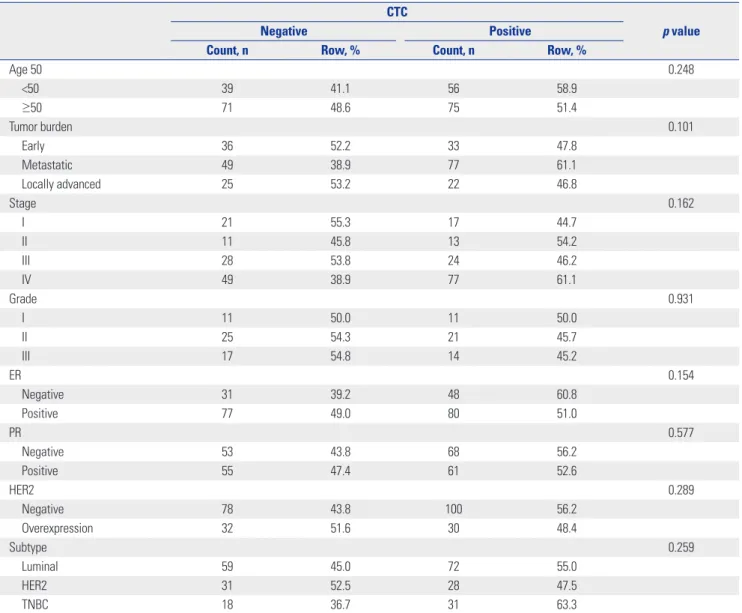The width and height of the screenshot is (742, 613).
Task: Select the value 46.8 in Locally advanced row
Action: point(566,184)
